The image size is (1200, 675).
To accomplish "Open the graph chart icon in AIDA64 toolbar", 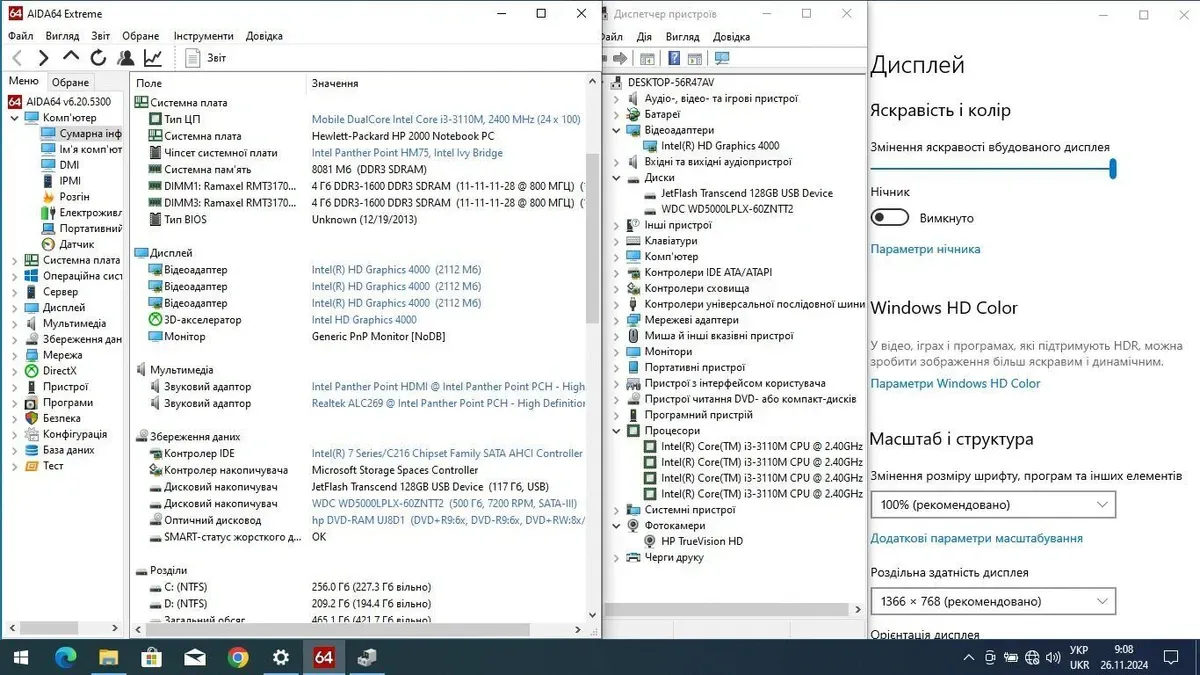I will tap(153, 58).
